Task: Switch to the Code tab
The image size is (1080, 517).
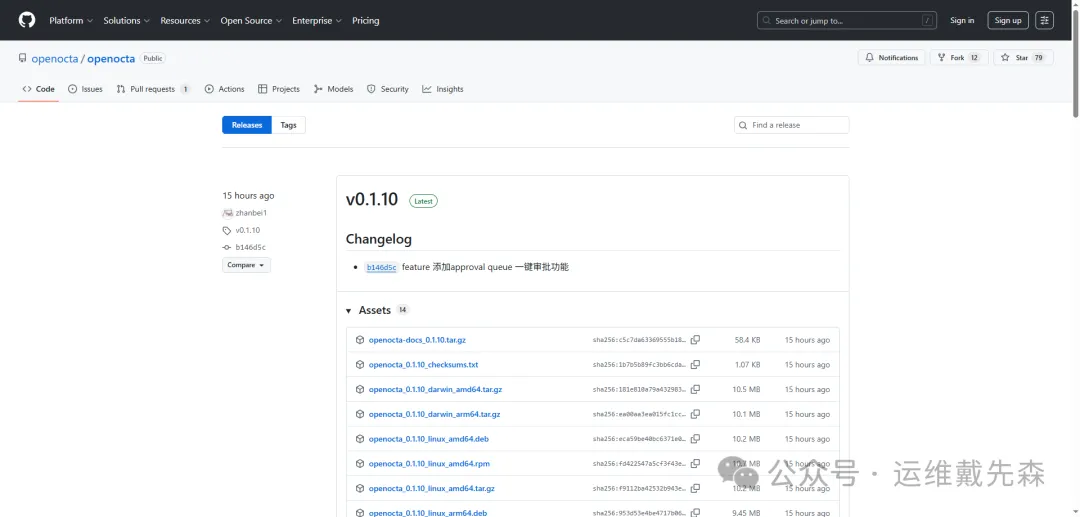Action: tap(39, 89)
